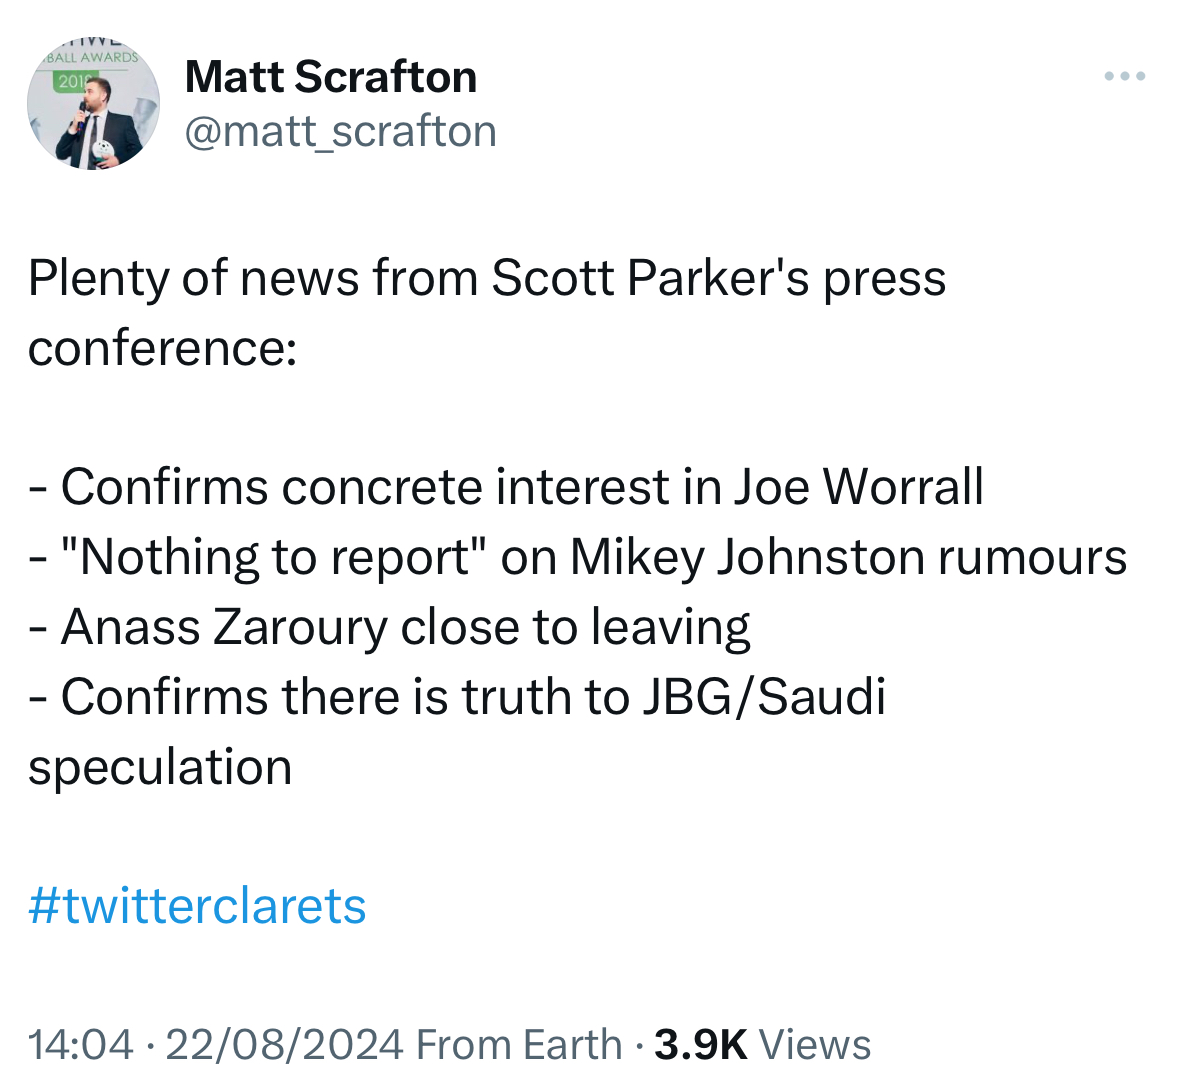This screenshot has width=1179, height=1092.
Task: Click the 22/08/2024 date
Action: pos(284,1045)
